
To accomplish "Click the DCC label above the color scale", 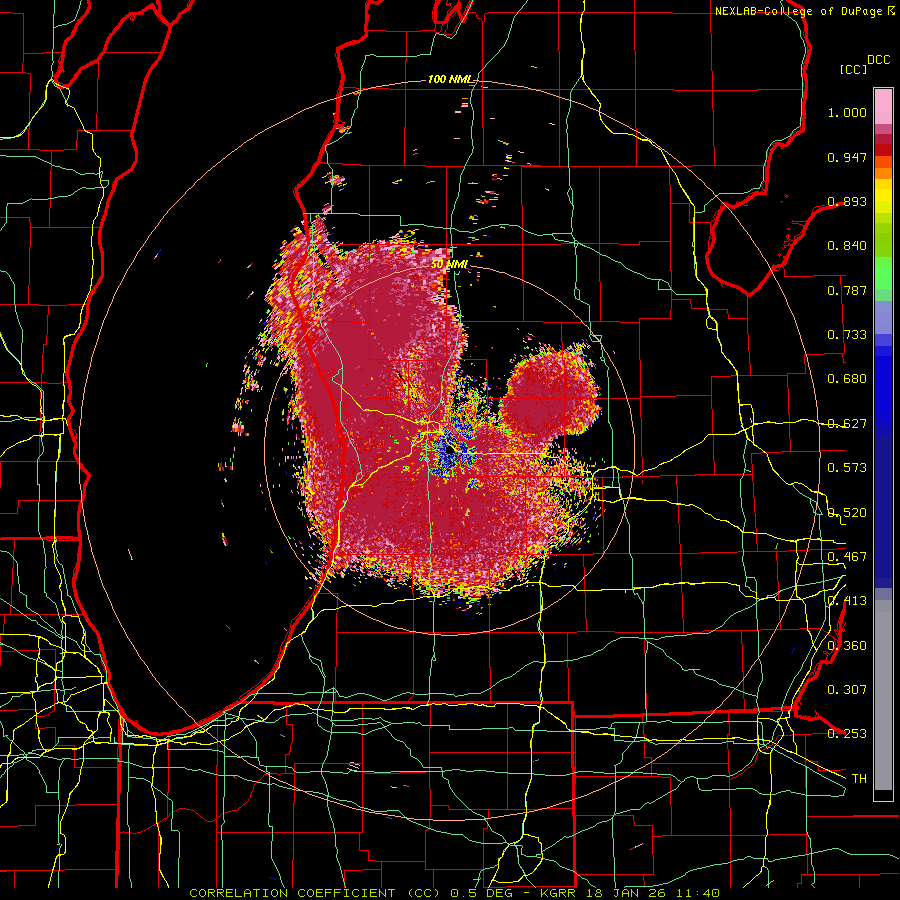I will [878, 60].
